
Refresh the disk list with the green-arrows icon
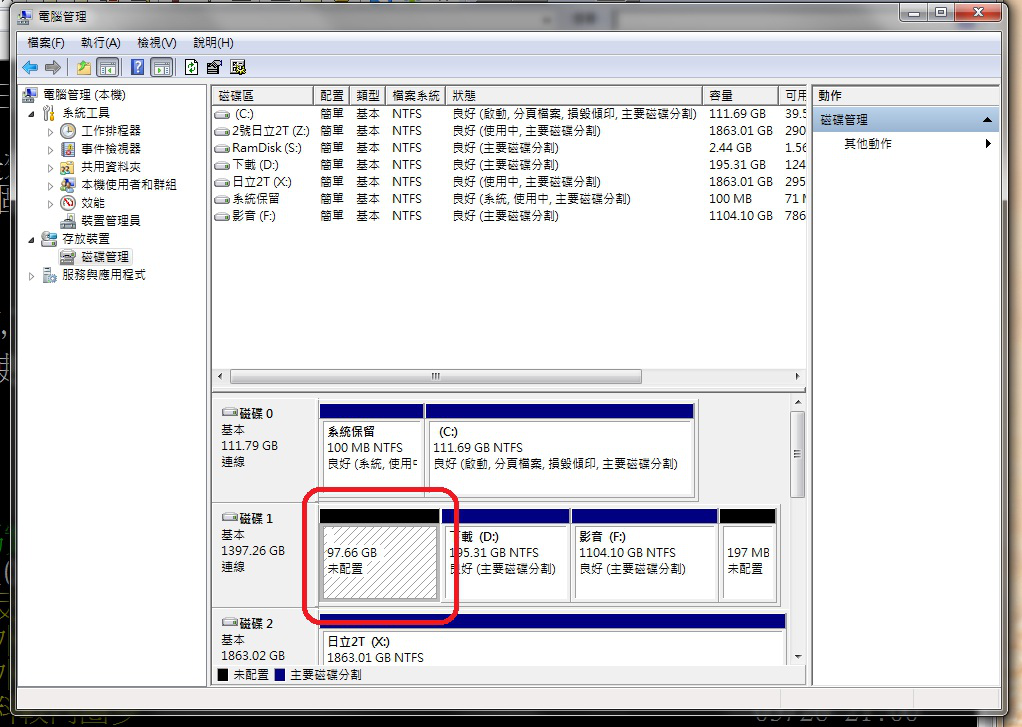(191, 67)
